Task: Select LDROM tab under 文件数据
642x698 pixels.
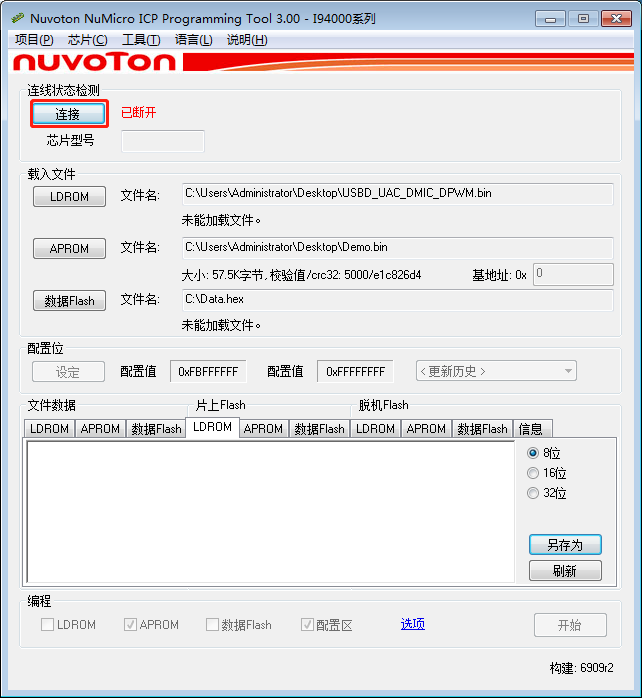Action: coord(49,429)
